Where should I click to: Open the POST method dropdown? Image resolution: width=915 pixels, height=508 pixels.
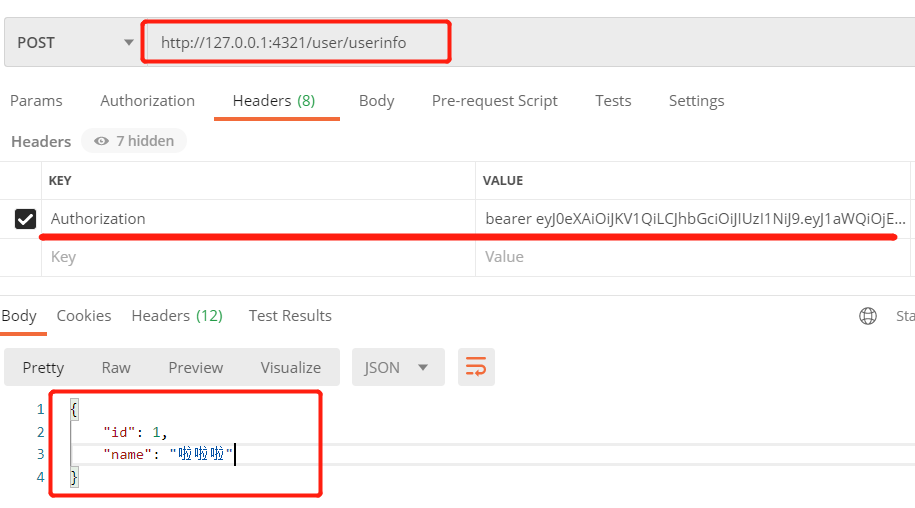click(73, 42)
